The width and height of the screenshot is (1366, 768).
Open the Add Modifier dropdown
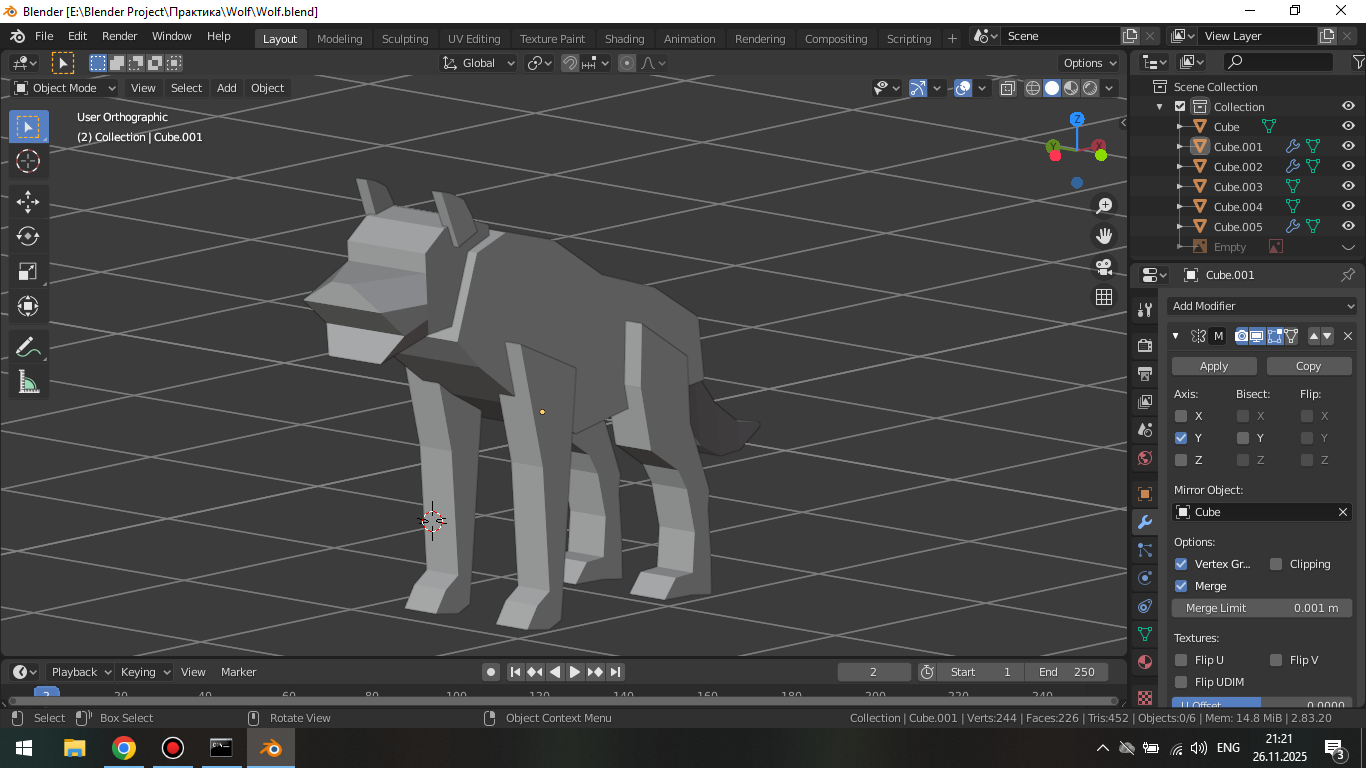pyautogui.click(x=1262, y=306)
